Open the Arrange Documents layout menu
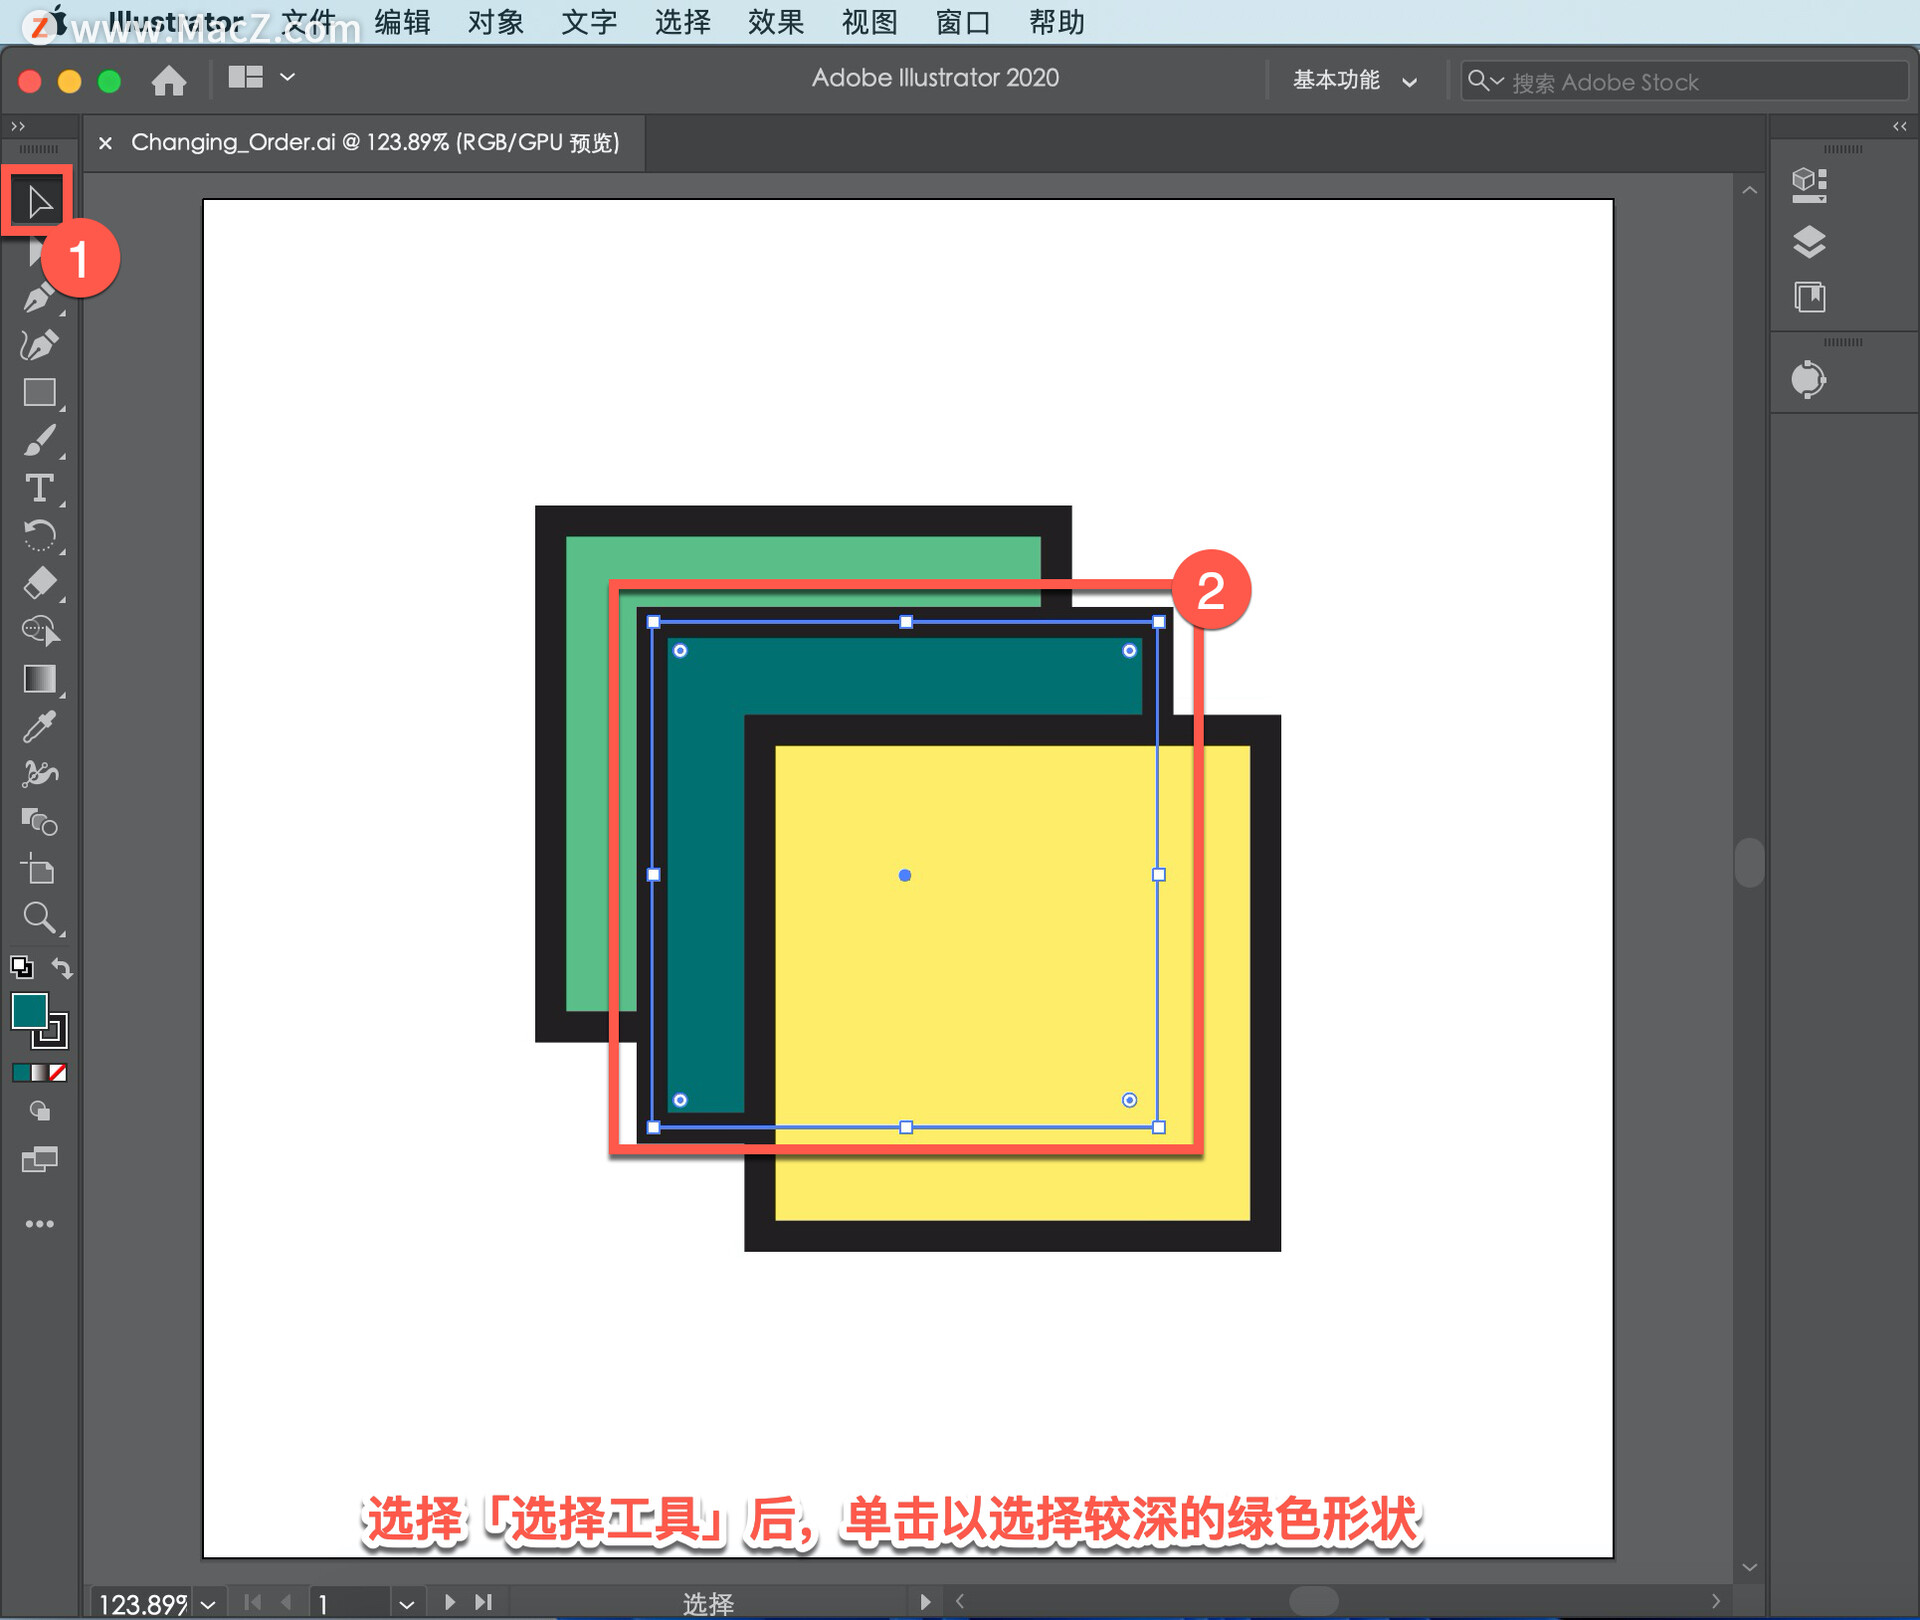The height and width of the screenshot is (1620, 1920). pyautogui.click(x=261, y=77)
